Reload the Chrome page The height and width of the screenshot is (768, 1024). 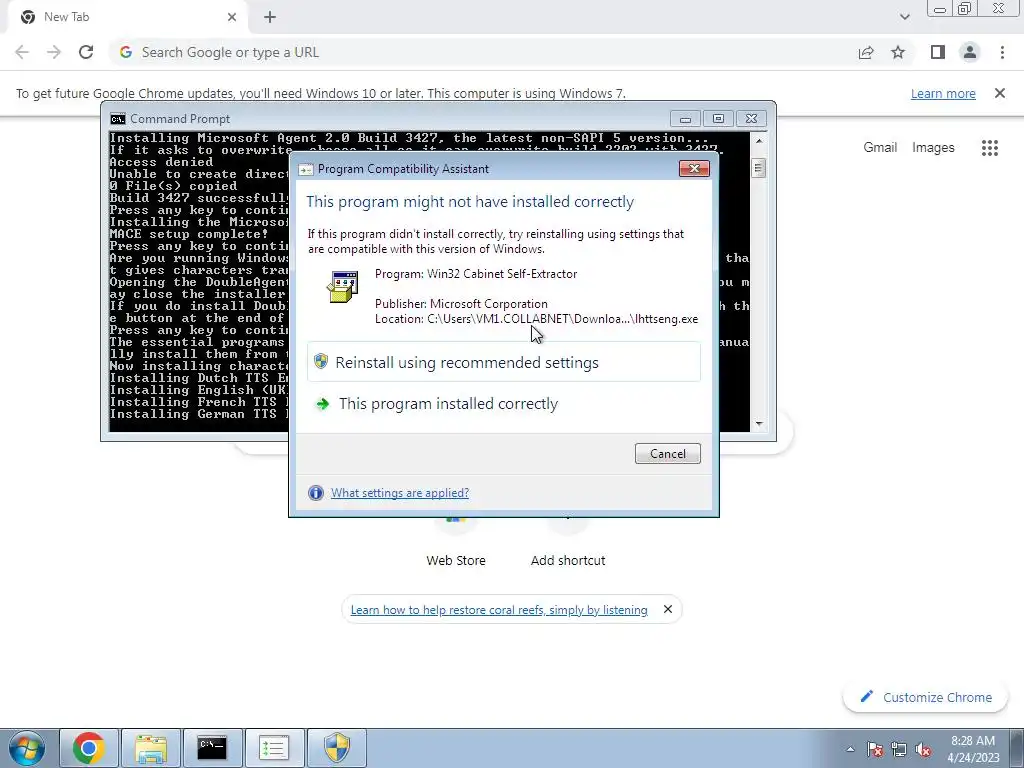click(86, 52)
